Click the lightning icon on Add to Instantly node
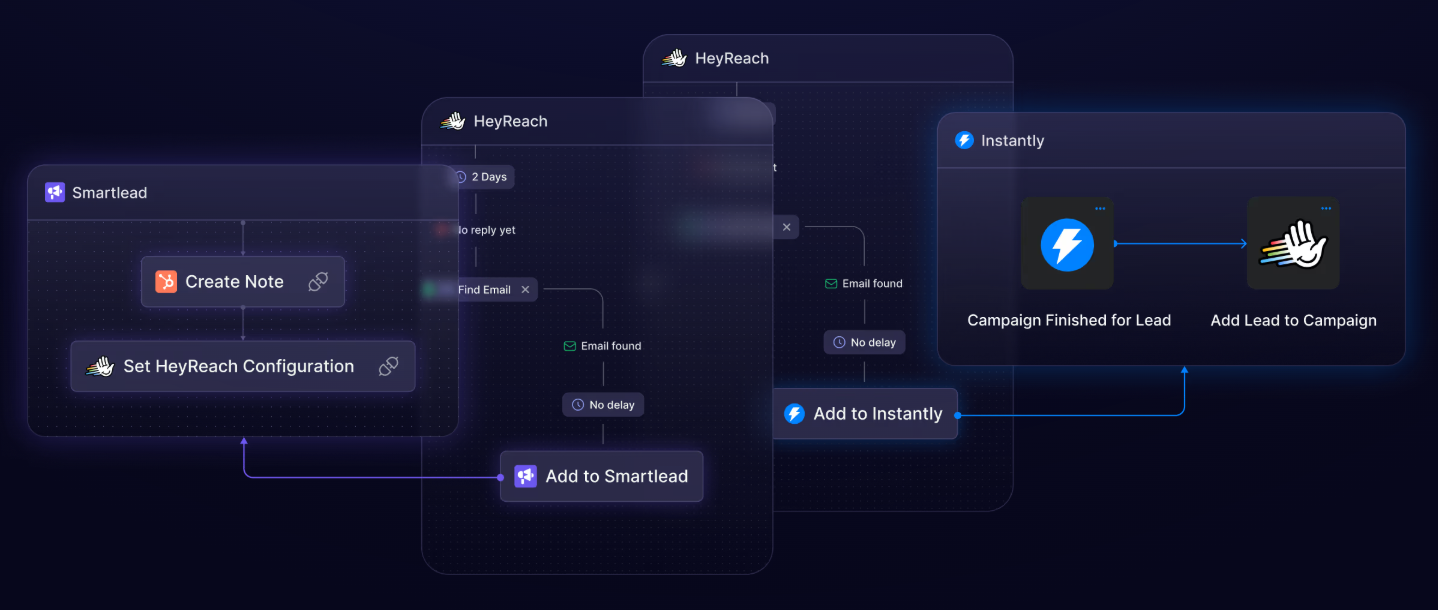 [x=794, y=414]
